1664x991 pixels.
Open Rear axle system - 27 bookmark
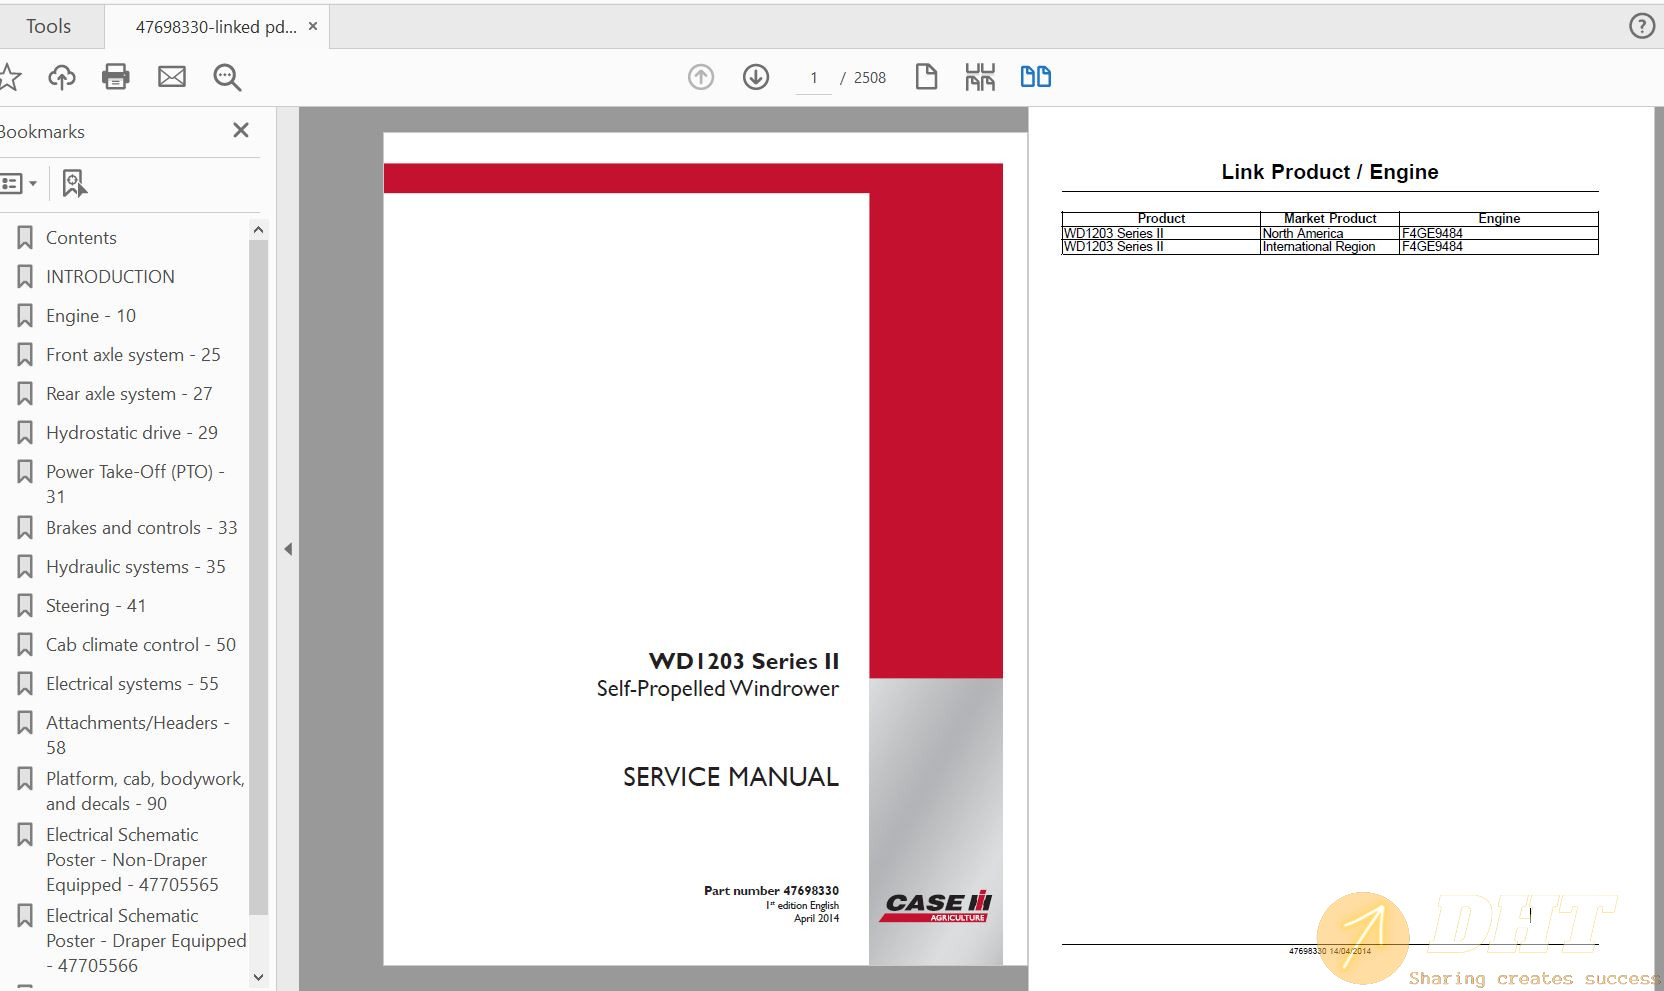pyautogui.click(x=129, y=394)
